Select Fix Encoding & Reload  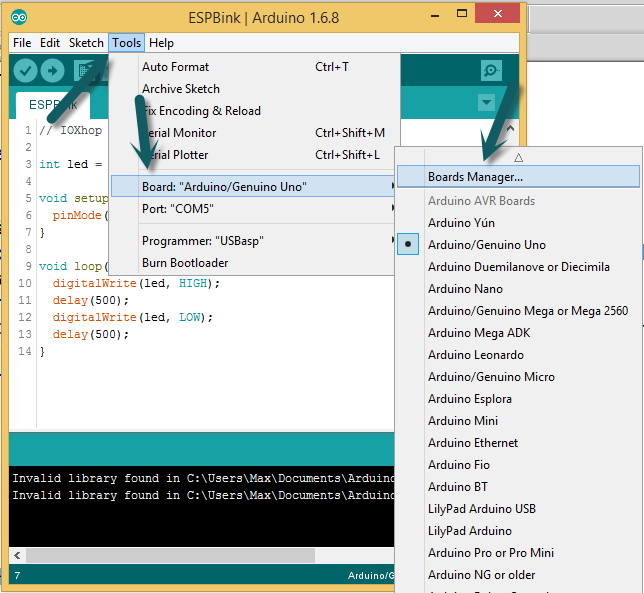coord(255,111)
